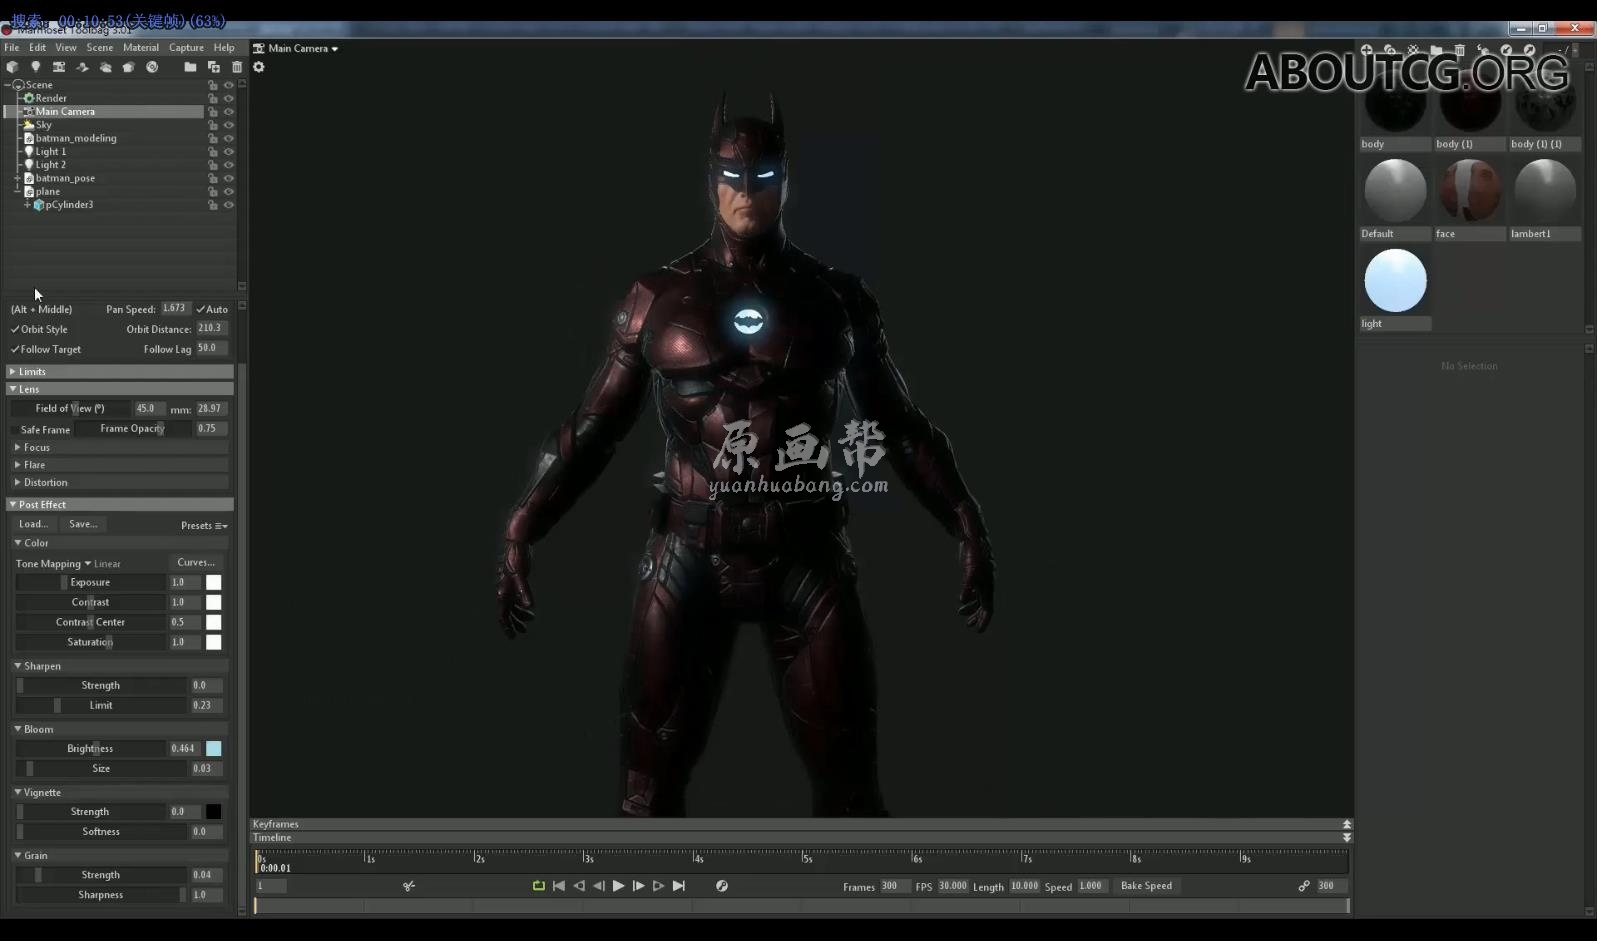Viewport: 1597px width, 941px height.
Task: Click Vignette Strength black color swatch
Action: tap(214, 812)
